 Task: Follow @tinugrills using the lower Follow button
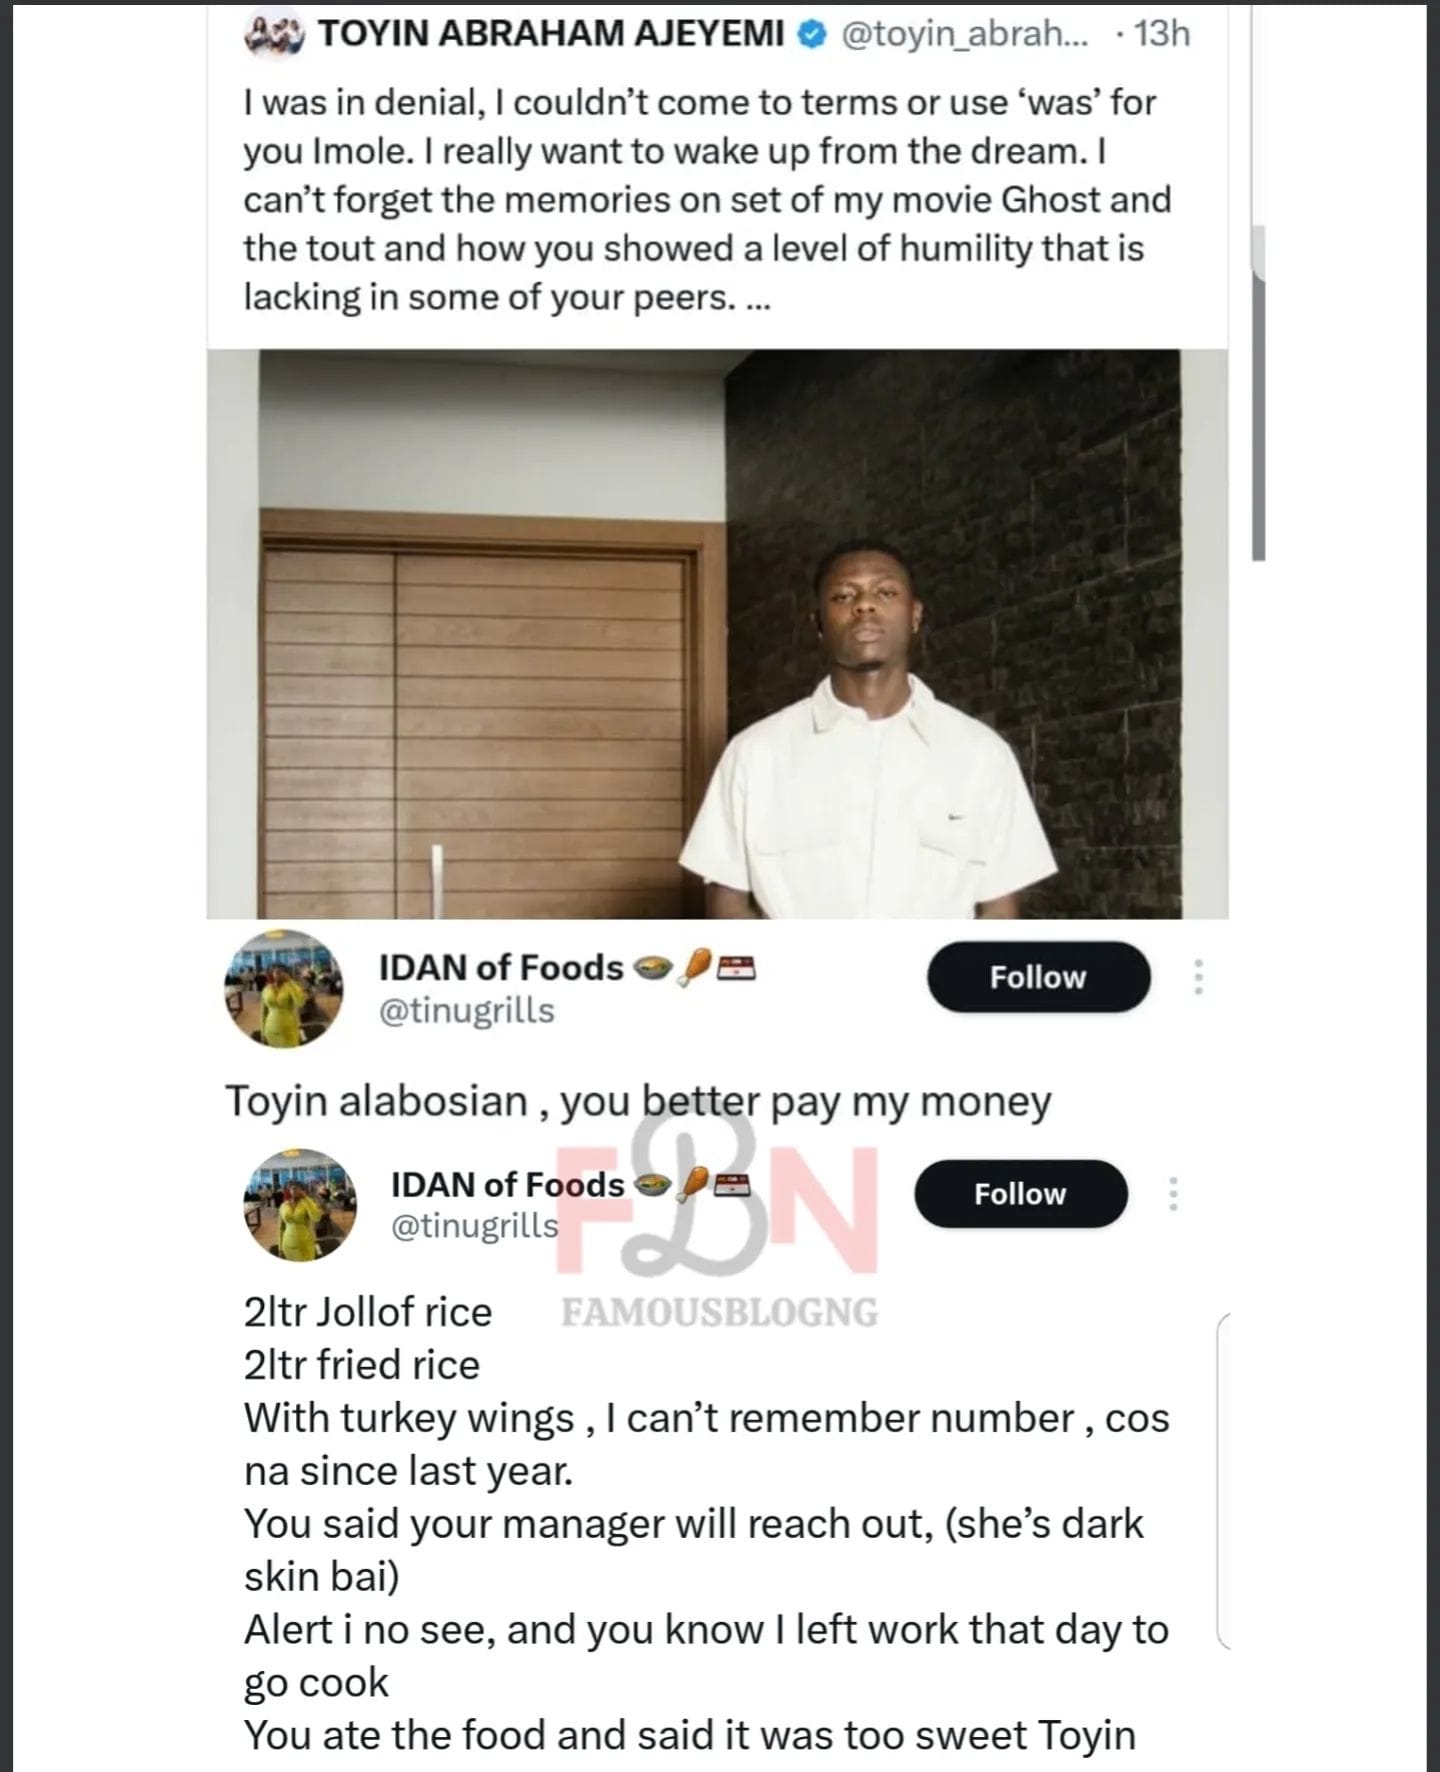click(x=1021, y=1194)
